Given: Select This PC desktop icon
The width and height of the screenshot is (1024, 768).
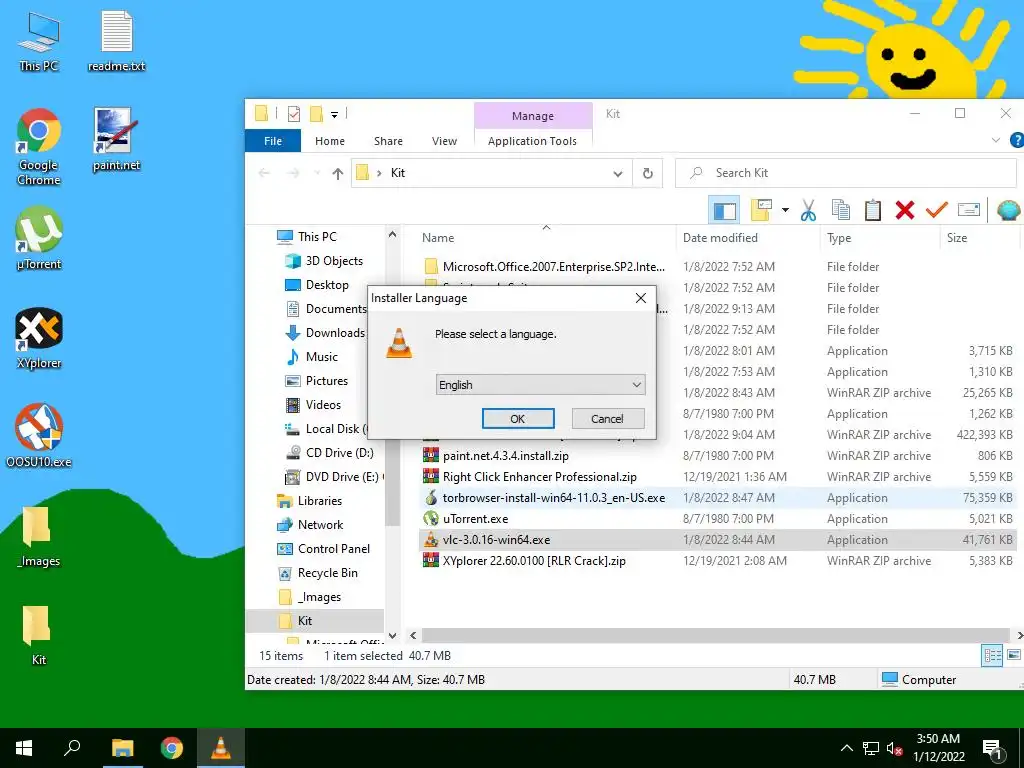Looking at the screenshot, I should coord(39,40).
